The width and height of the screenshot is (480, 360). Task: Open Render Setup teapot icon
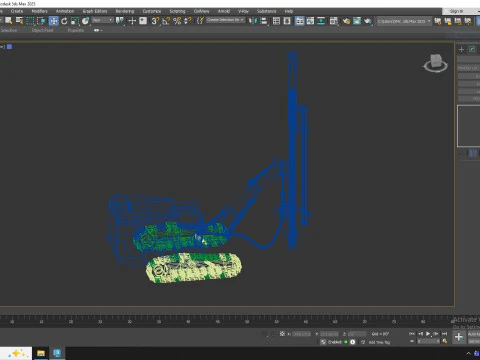tap(346, 21)
